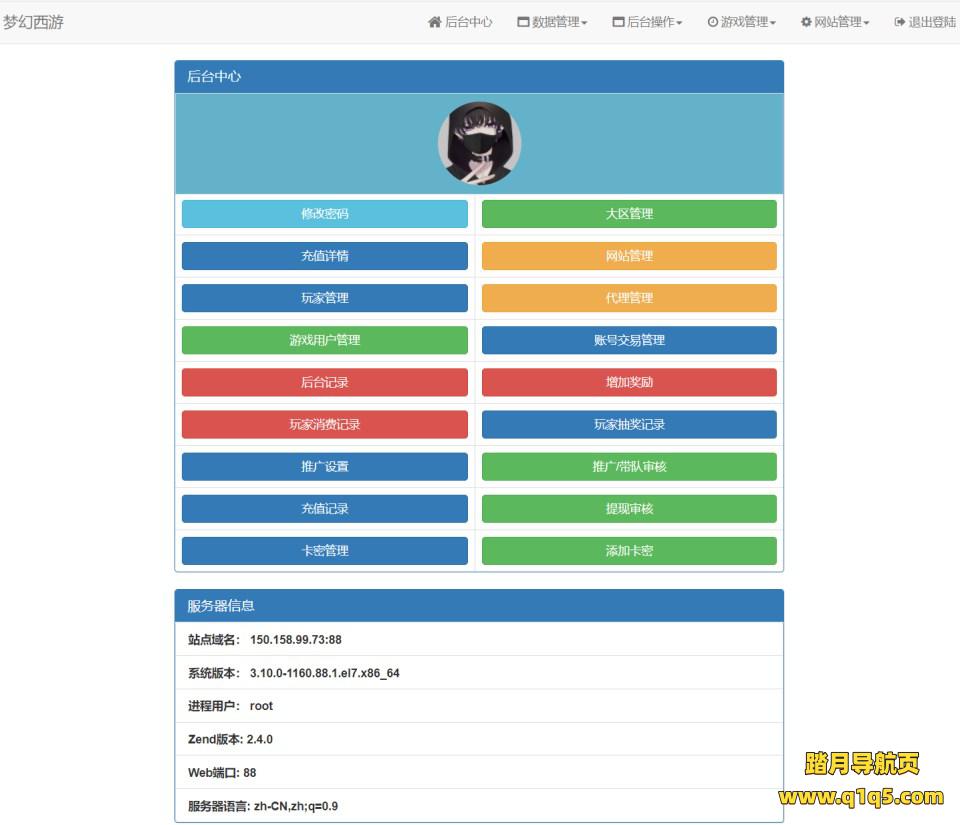Click the sign-out icon beside 退出登陆
Image resolution: width=960 pixels, height=825 pixels.
[900, 22]
